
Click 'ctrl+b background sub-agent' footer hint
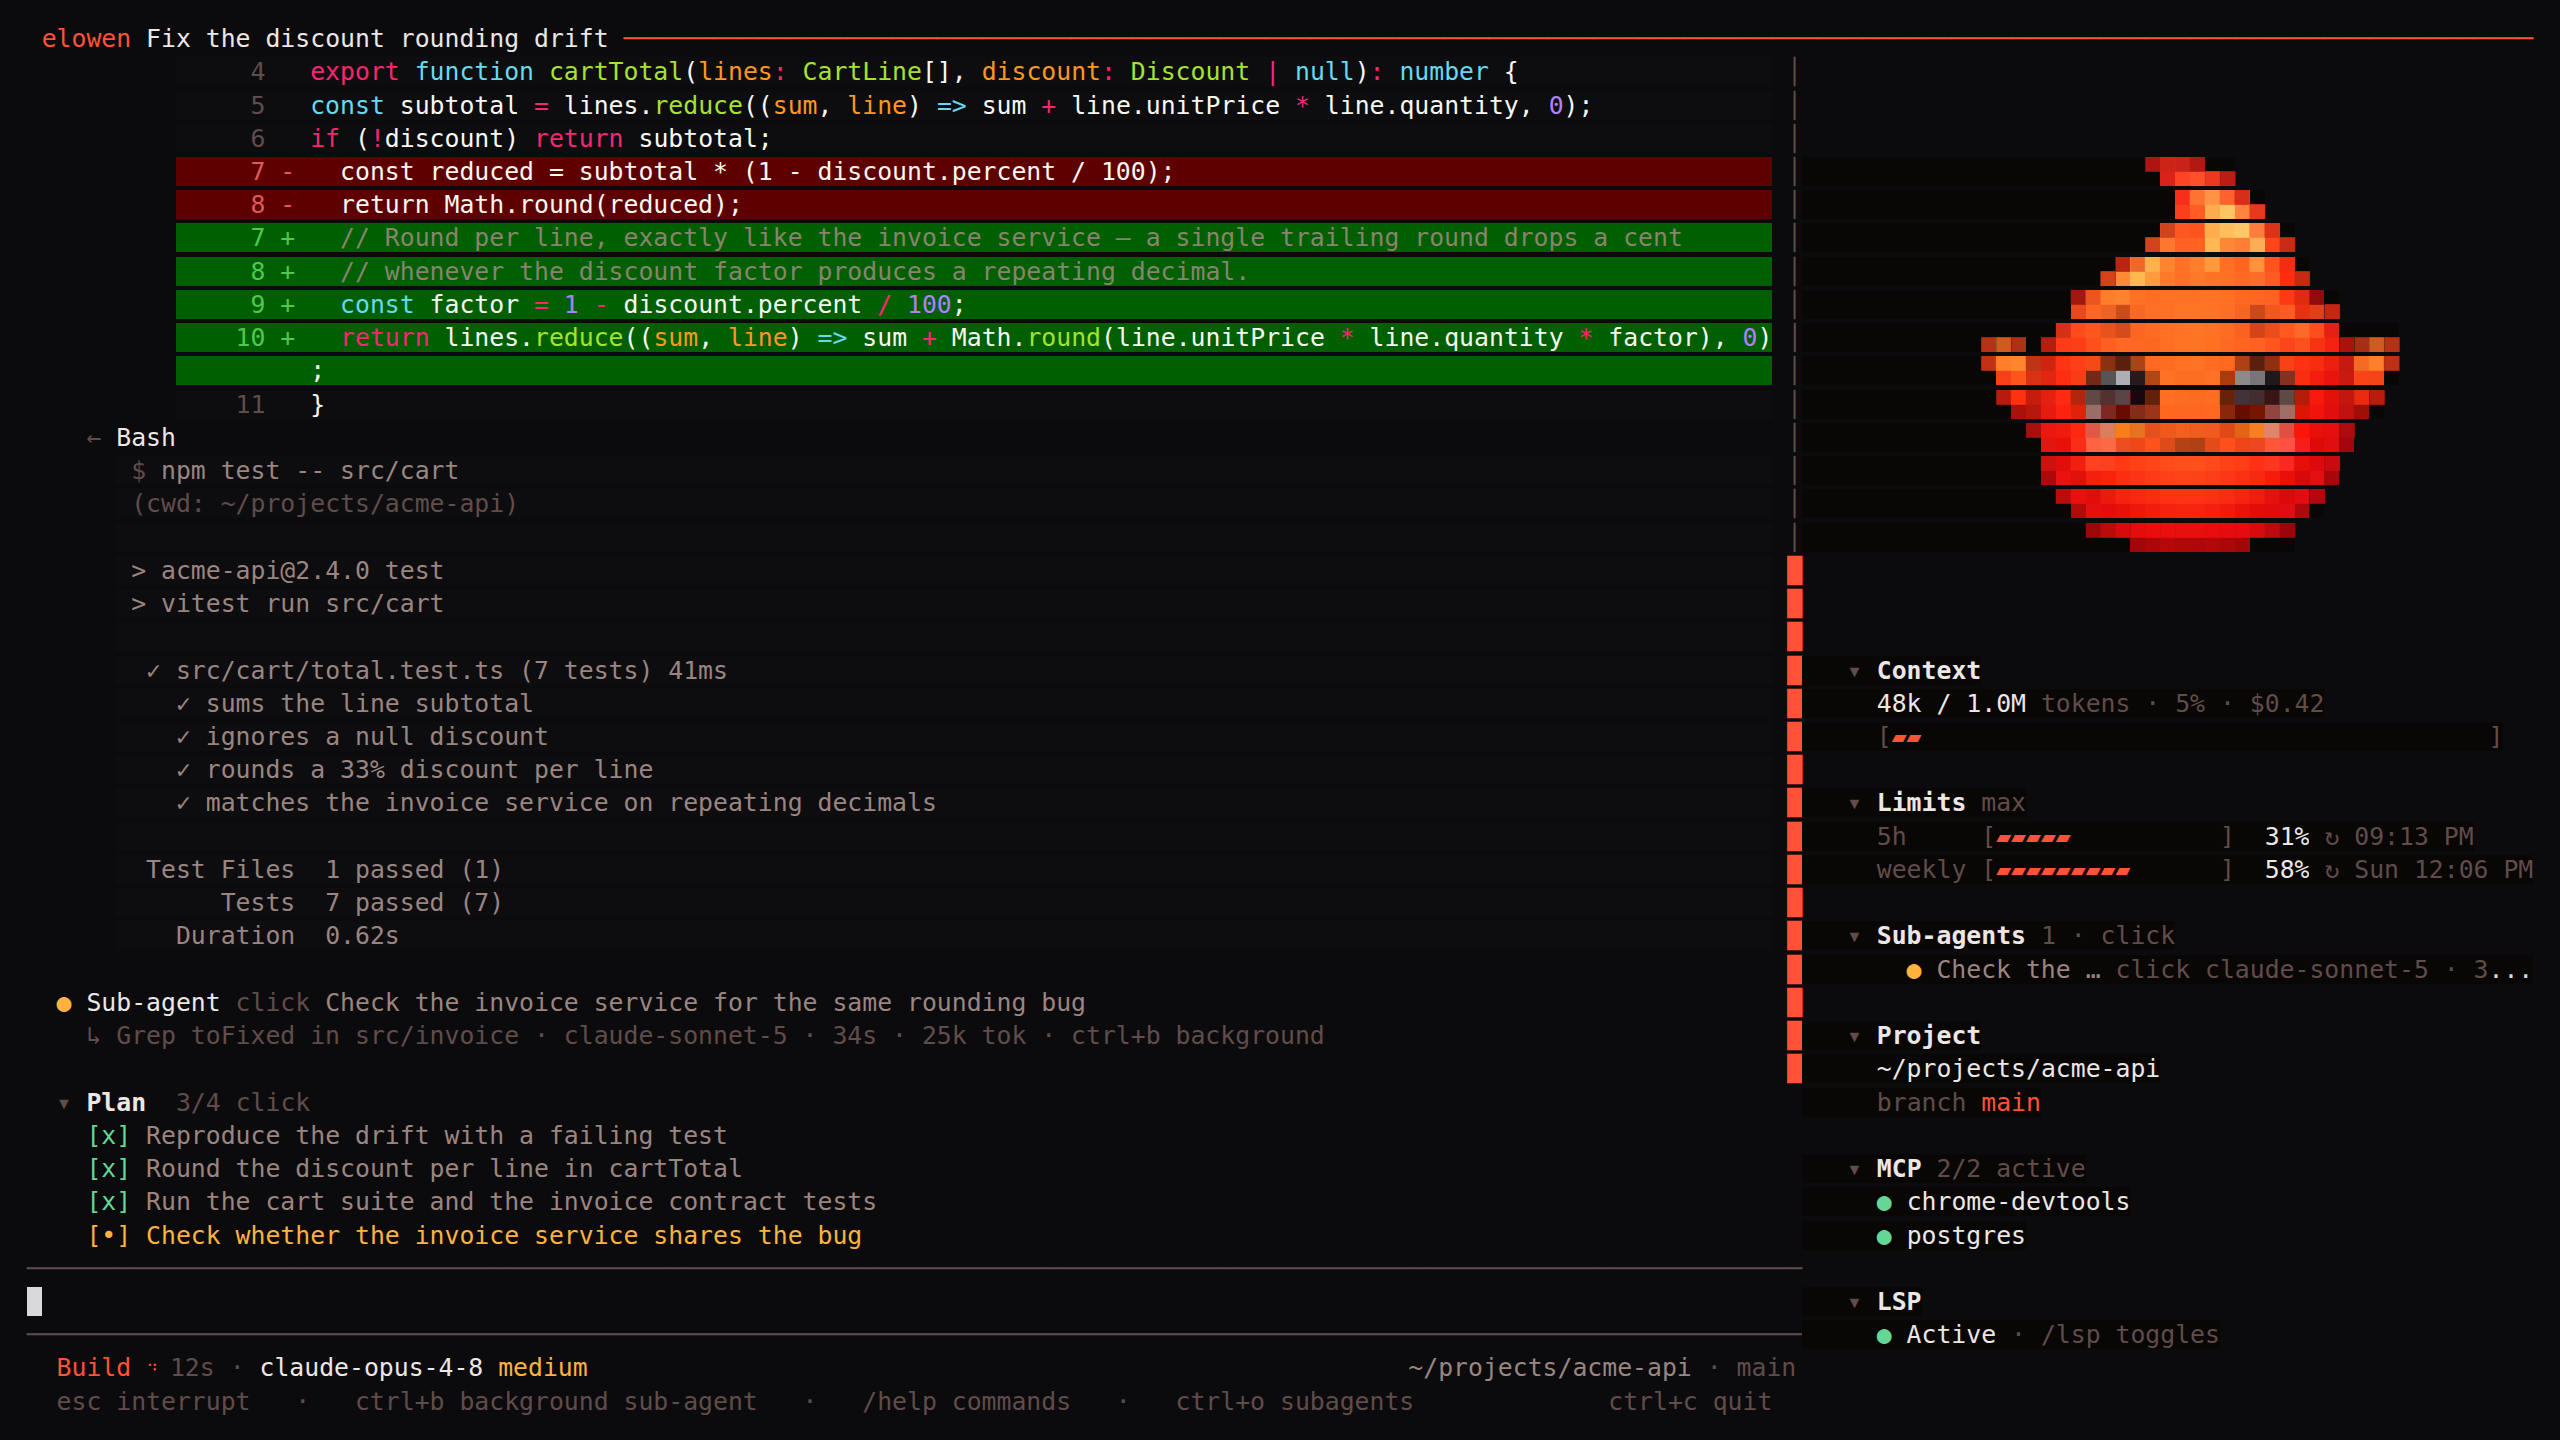(x=556, y=1402)
